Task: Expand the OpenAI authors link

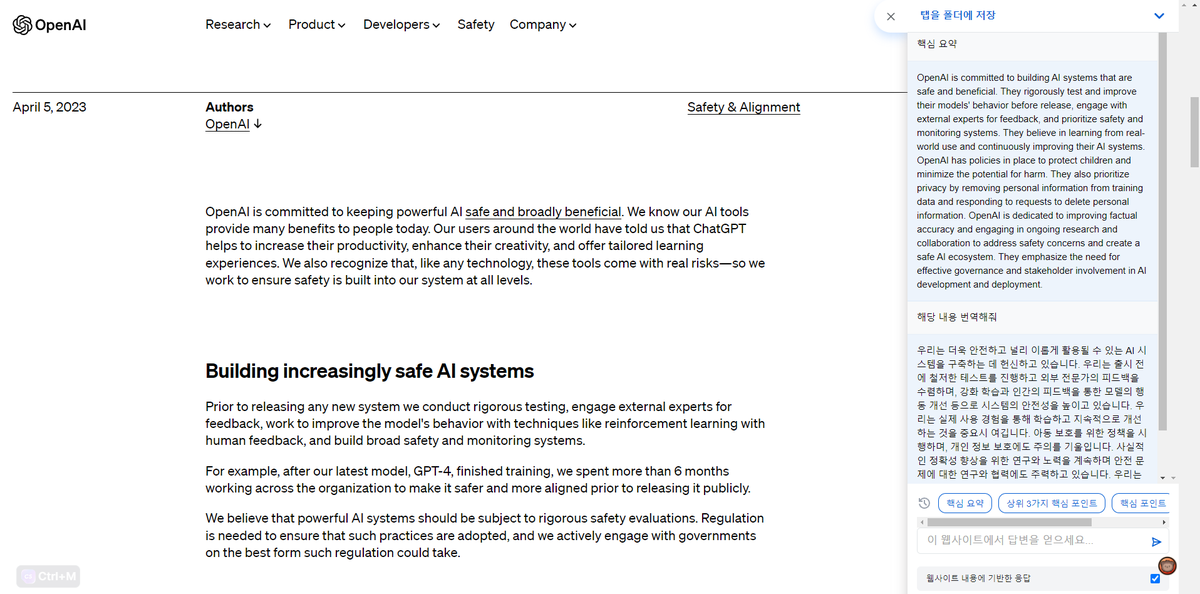Action: (x=234, y=124)
